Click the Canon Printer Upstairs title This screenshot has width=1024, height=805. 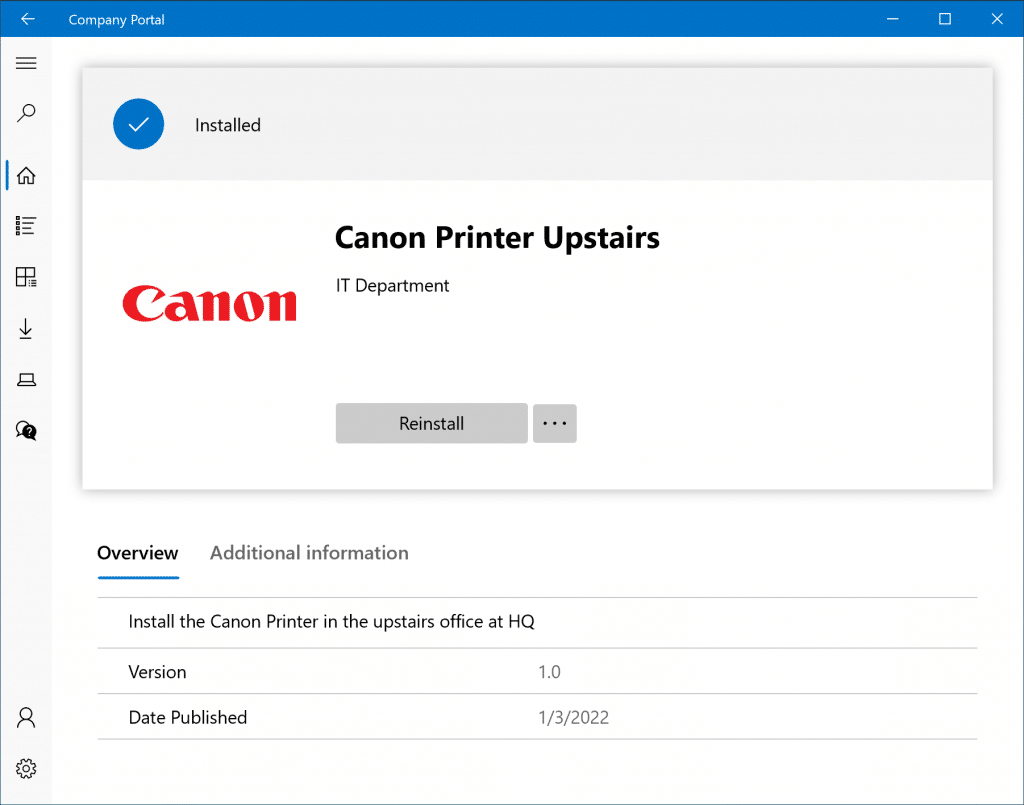coord(497,238)
